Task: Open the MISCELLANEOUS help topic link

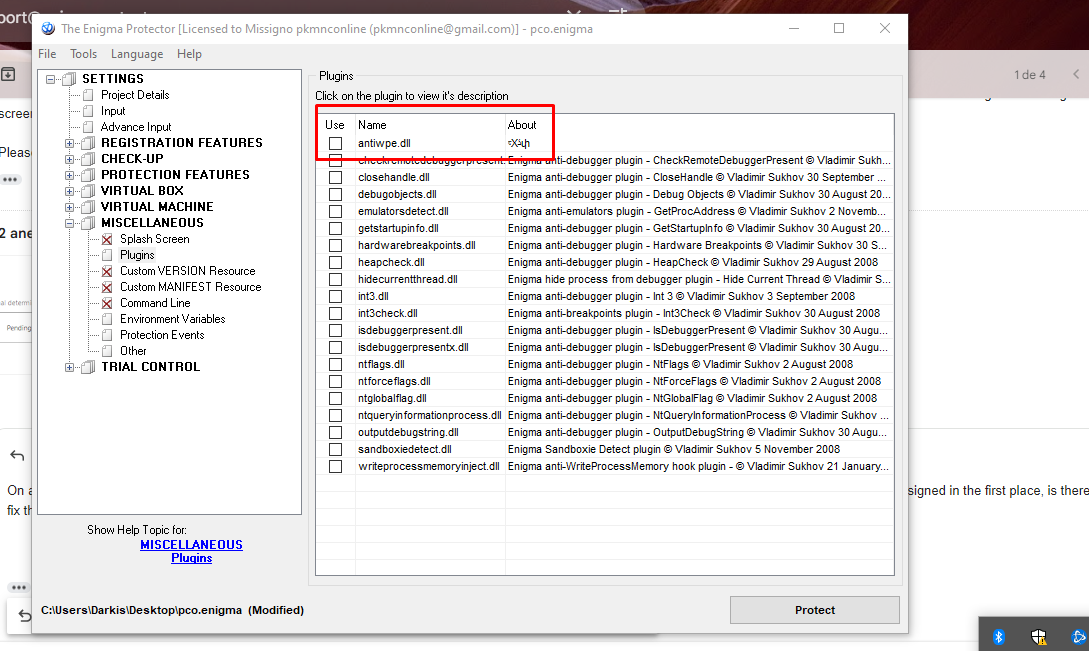Action: 191,545
